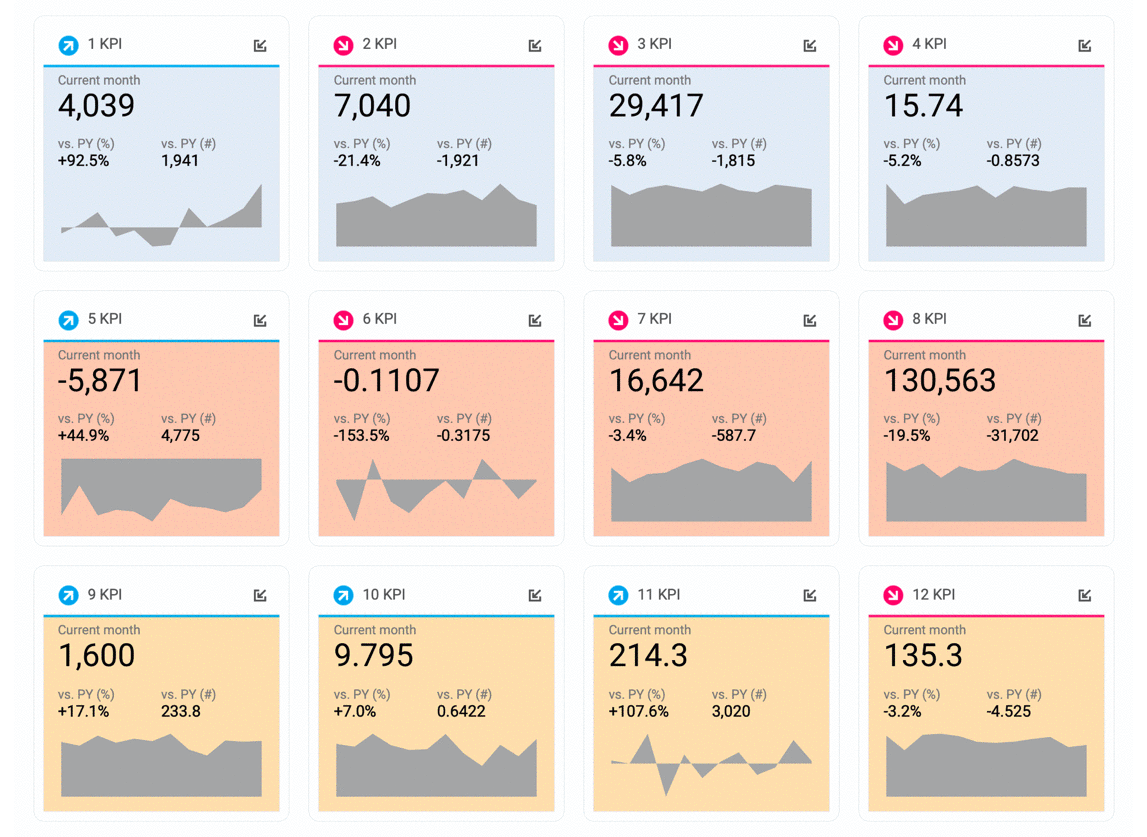1147x837 pixels.
Task: Click the blue upward trend icon on 1 KPI
Action: [69, 44]
